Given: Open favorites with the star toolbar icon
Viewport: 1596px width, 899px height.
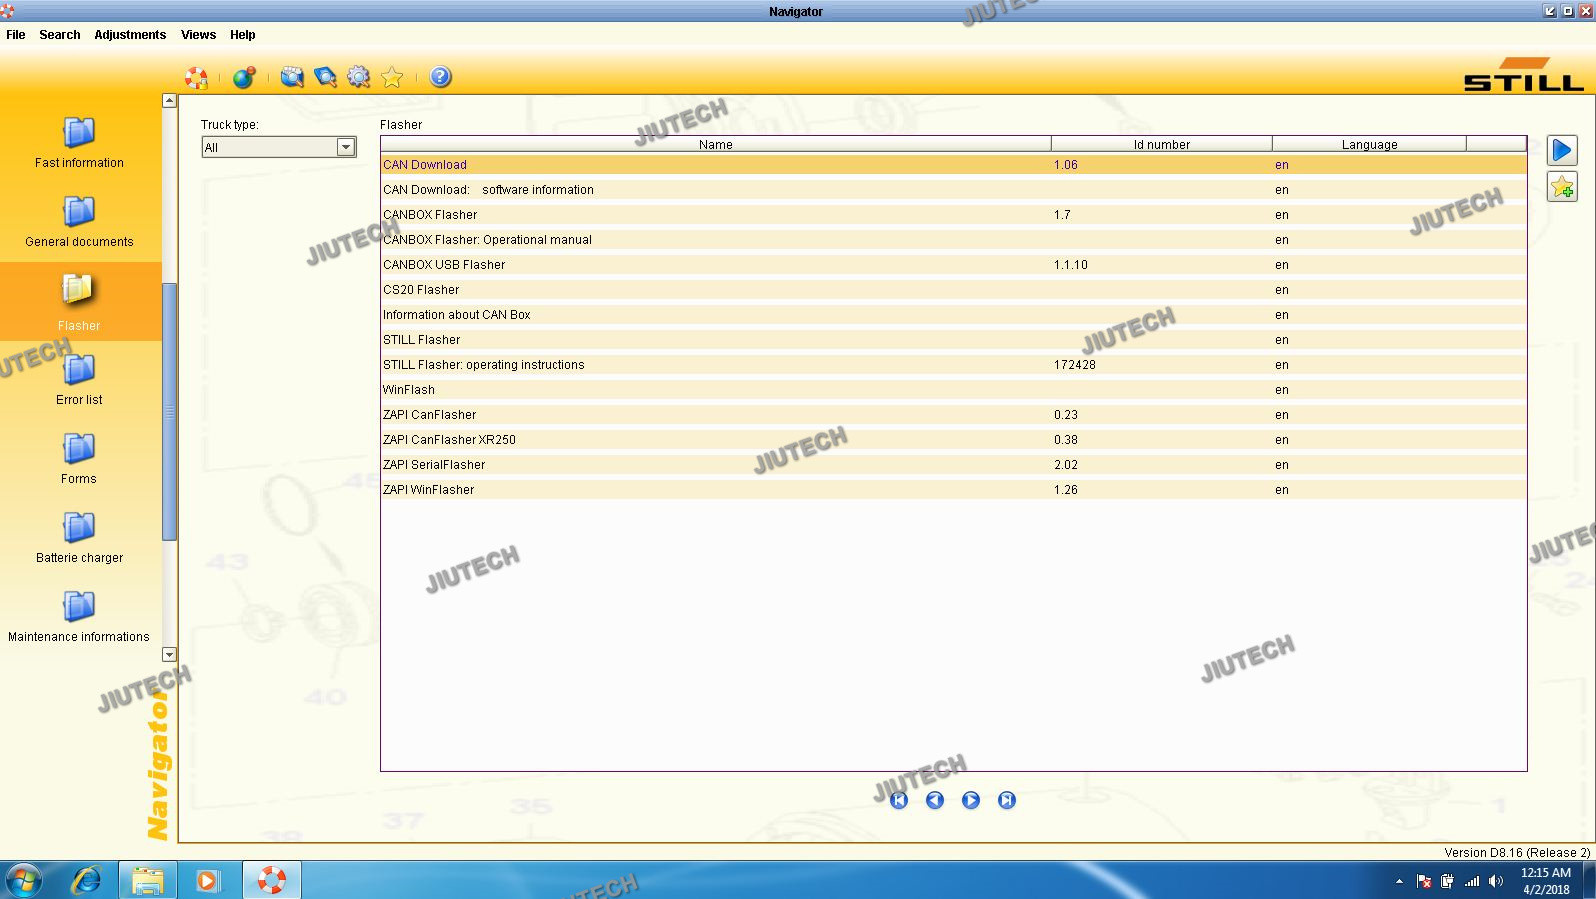Looking at the screenshot, I should pos(392,77).
